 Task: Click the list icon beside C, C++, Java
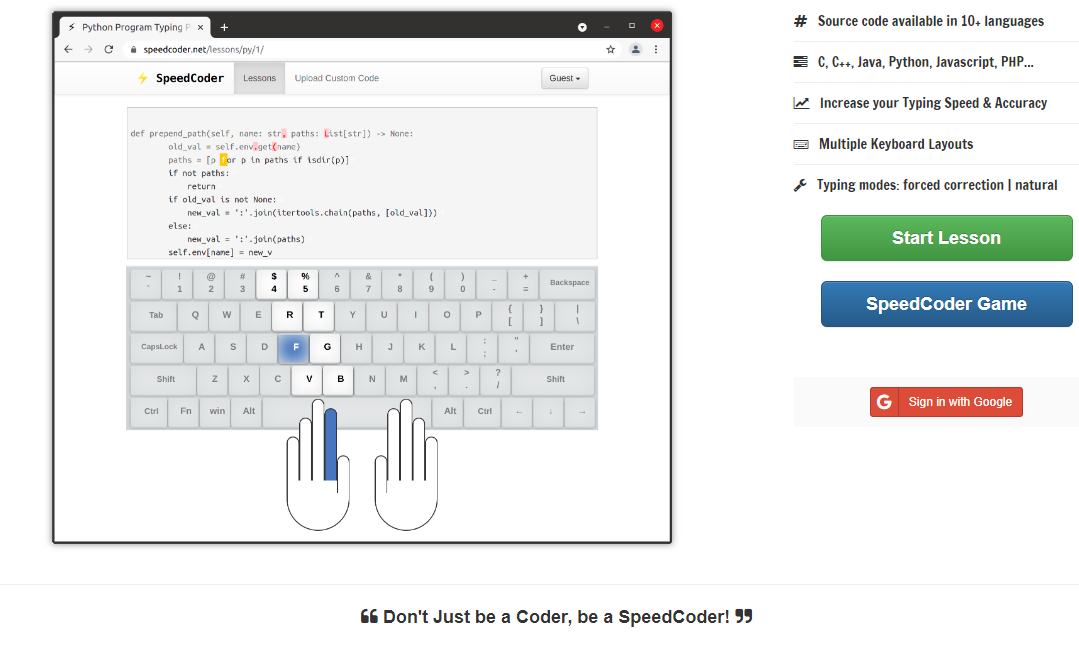pos(800,62)
